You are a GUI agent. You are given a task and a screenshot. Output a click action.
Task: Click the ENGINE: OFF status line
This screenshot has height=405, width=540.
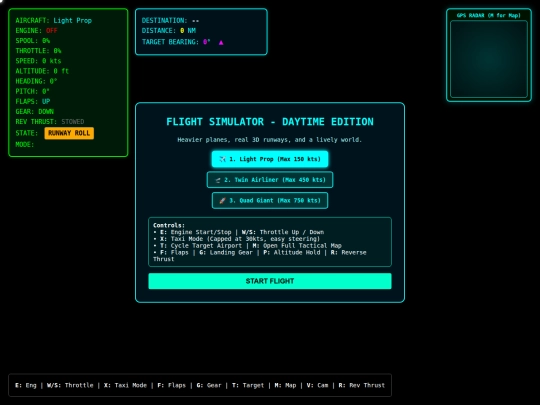(x=36, y=31)
